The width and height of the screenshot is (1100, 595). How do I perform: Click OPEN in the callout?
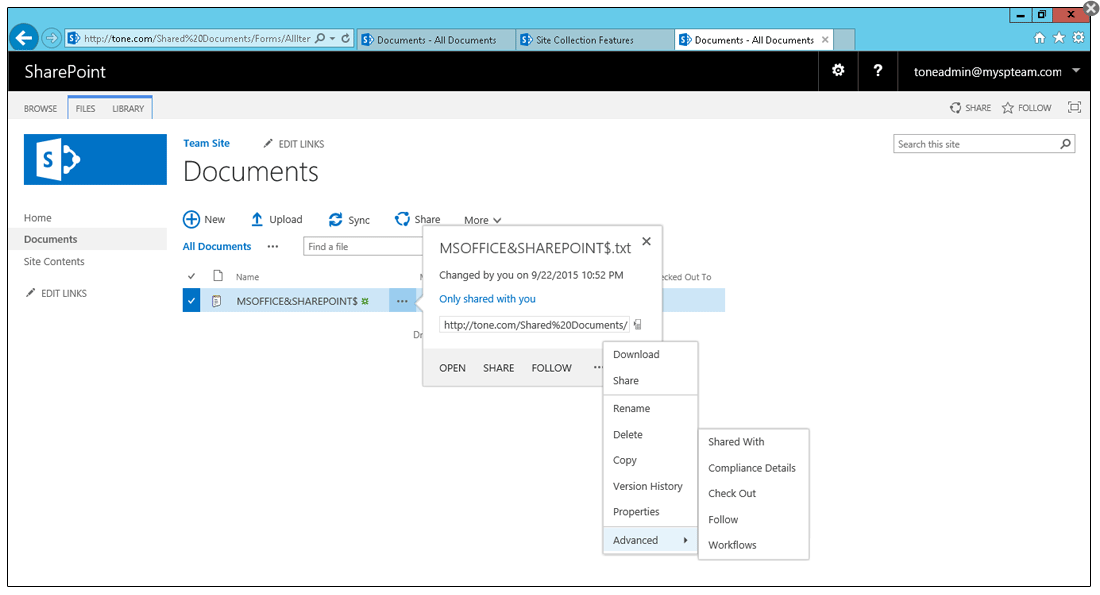click(x=452, y=368)
